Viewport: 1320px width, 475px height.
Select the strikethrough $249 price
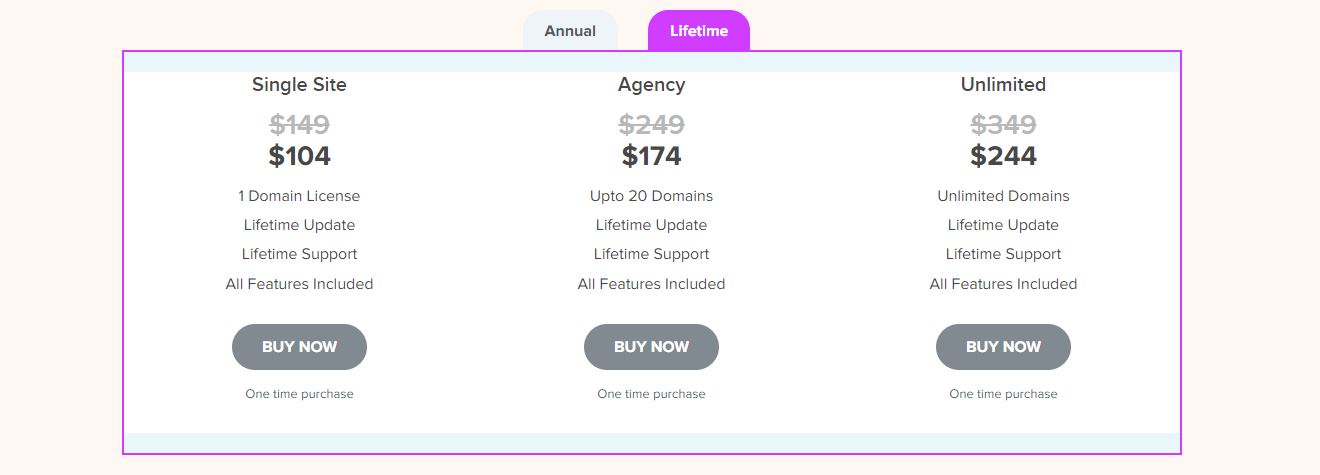click(651, 125)
